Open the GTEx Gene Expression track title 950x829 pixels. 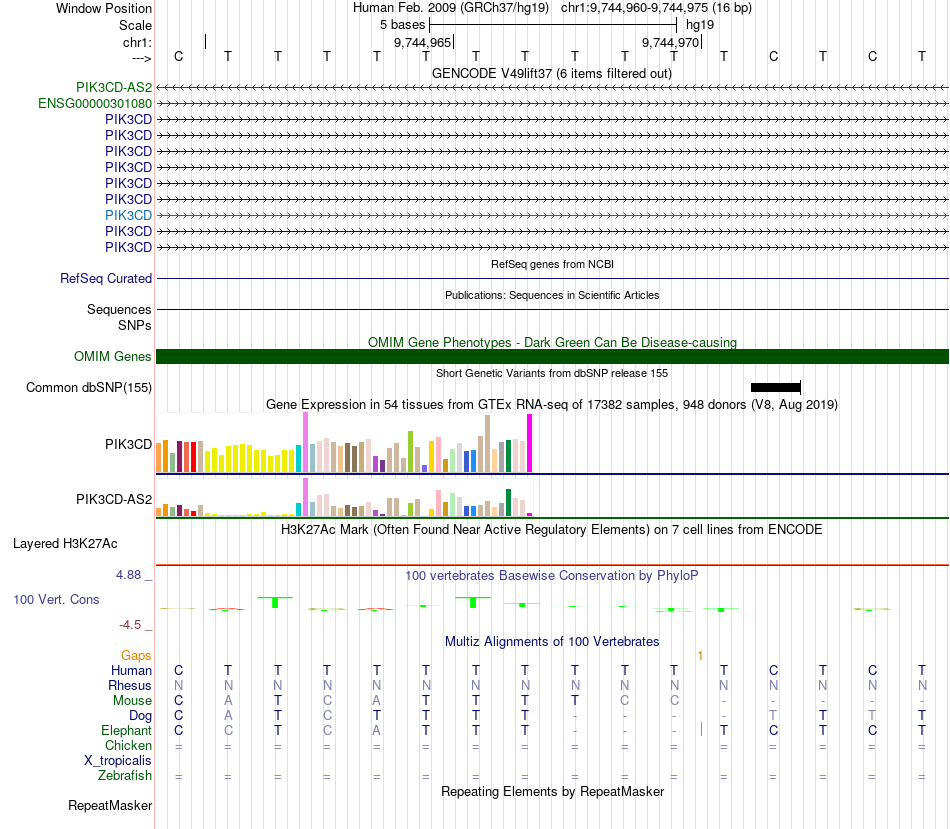point(552,404)
